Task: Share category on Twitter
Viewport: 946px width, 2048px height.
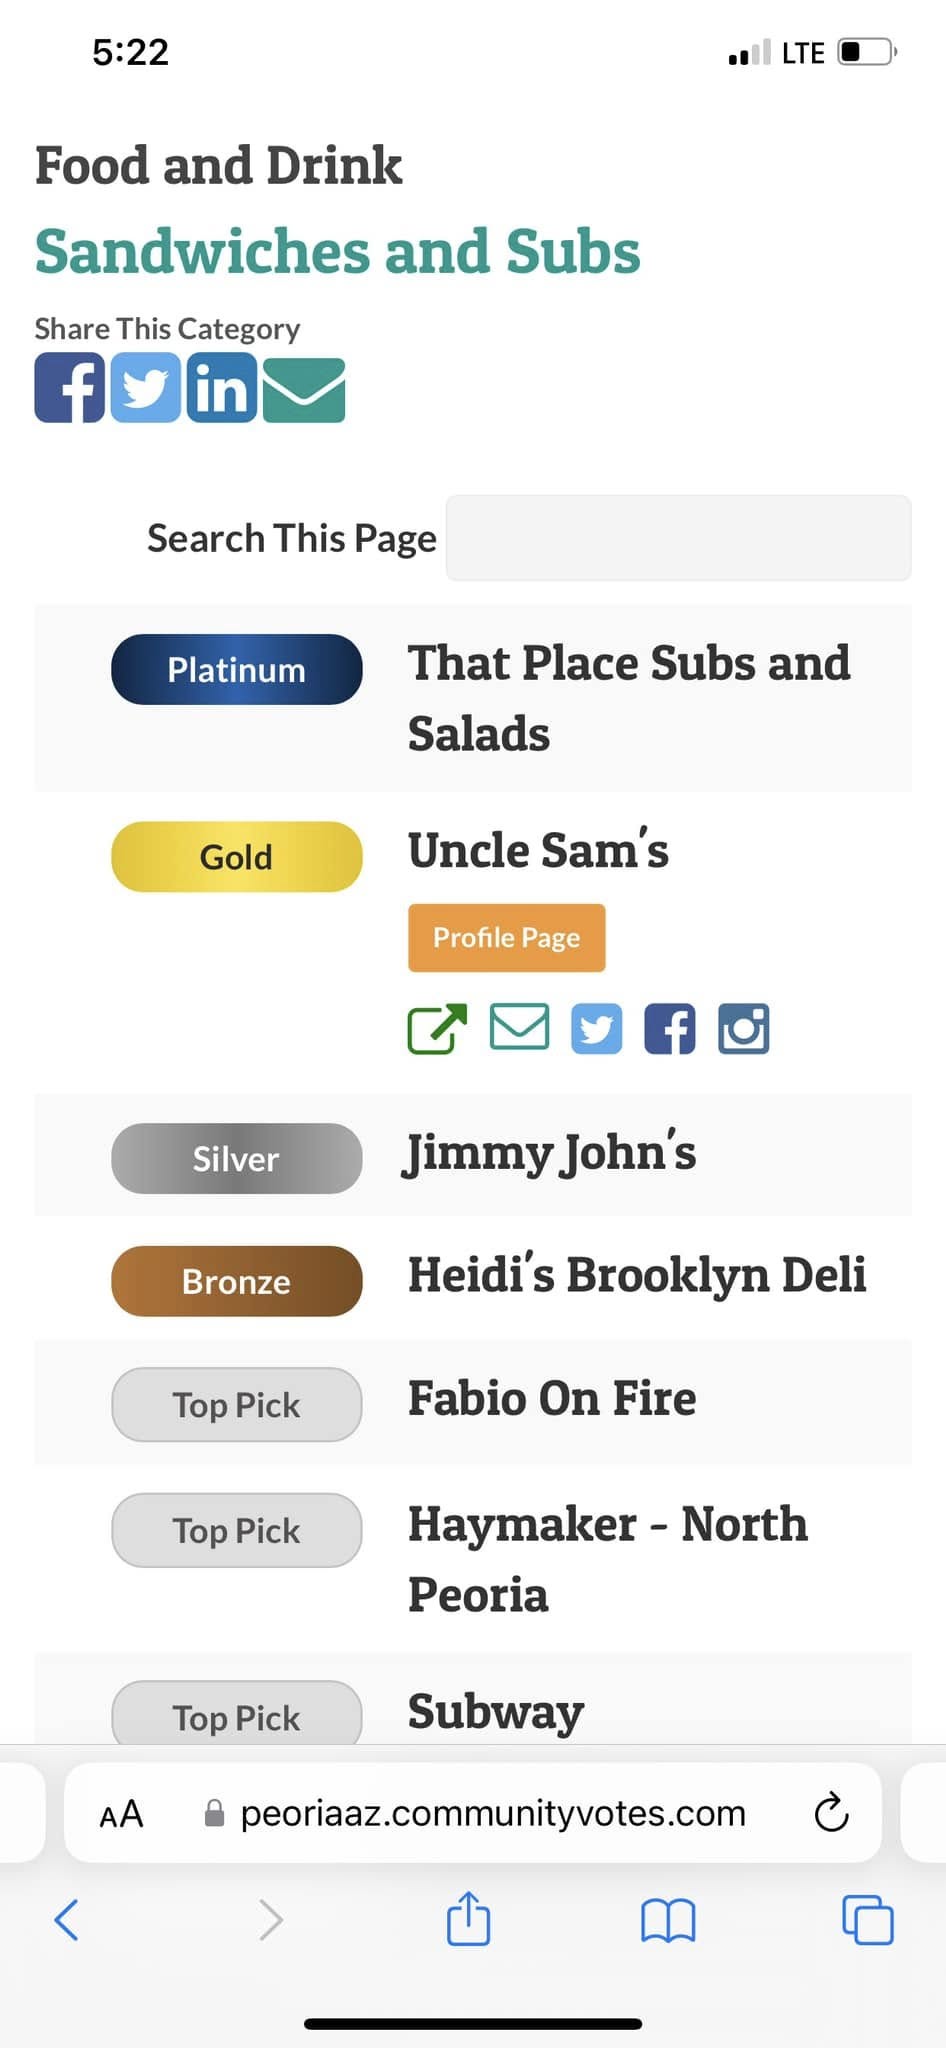Action: 146,388
